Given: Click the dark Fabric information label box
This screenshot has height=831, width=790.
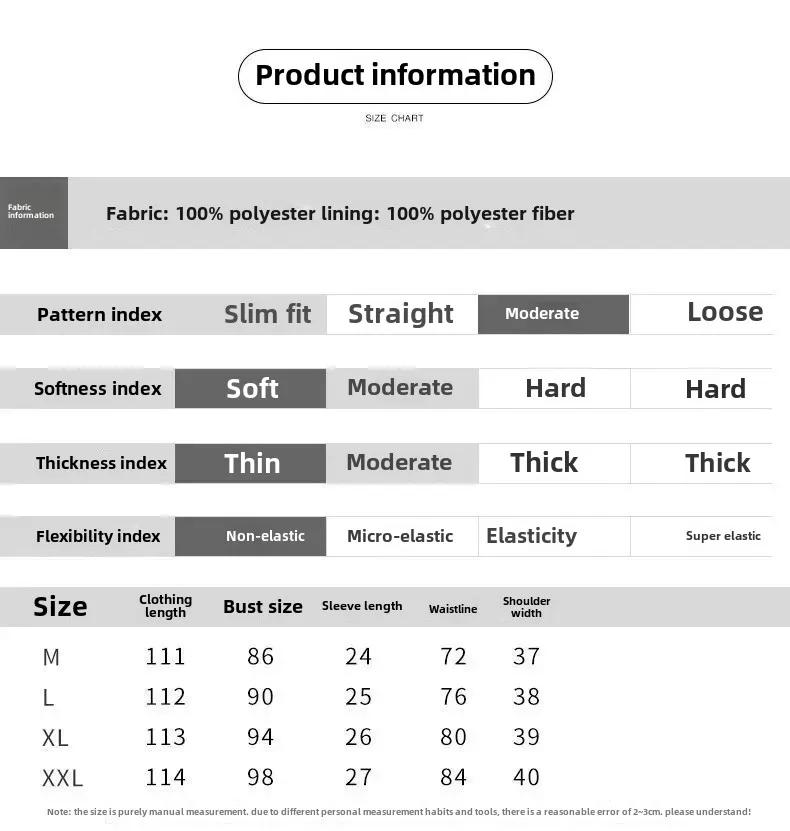Looking at the screenshot, I should [x=34, y=213].
